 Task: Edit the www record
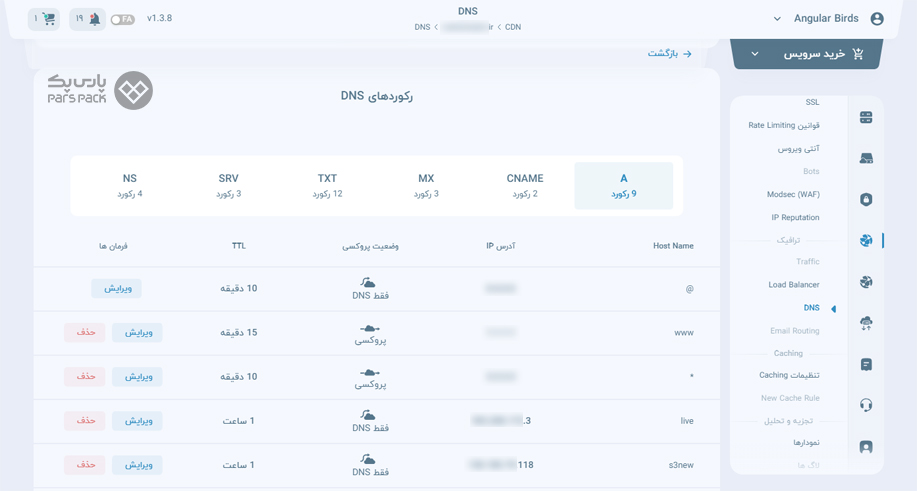(x=137, y=333)
